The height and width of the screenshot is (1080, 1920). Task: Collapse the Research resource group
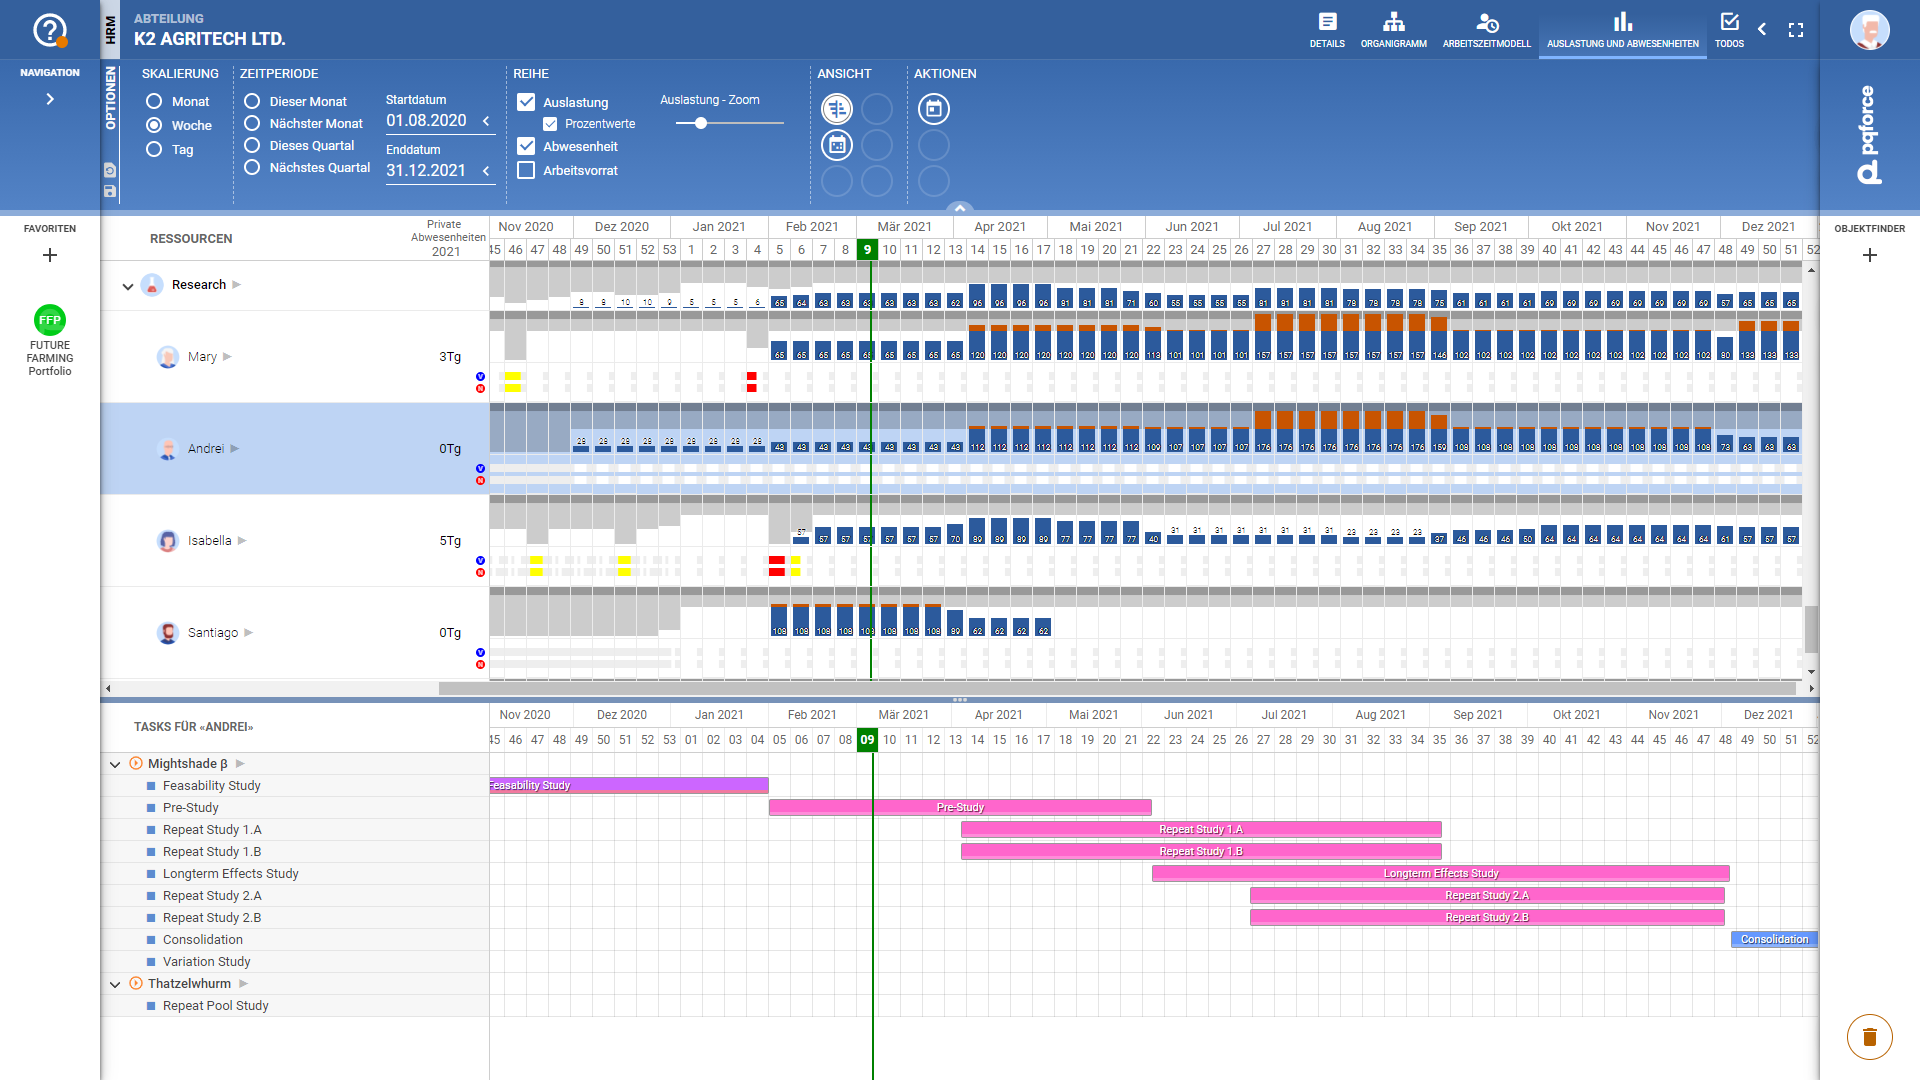click(127, 286)
